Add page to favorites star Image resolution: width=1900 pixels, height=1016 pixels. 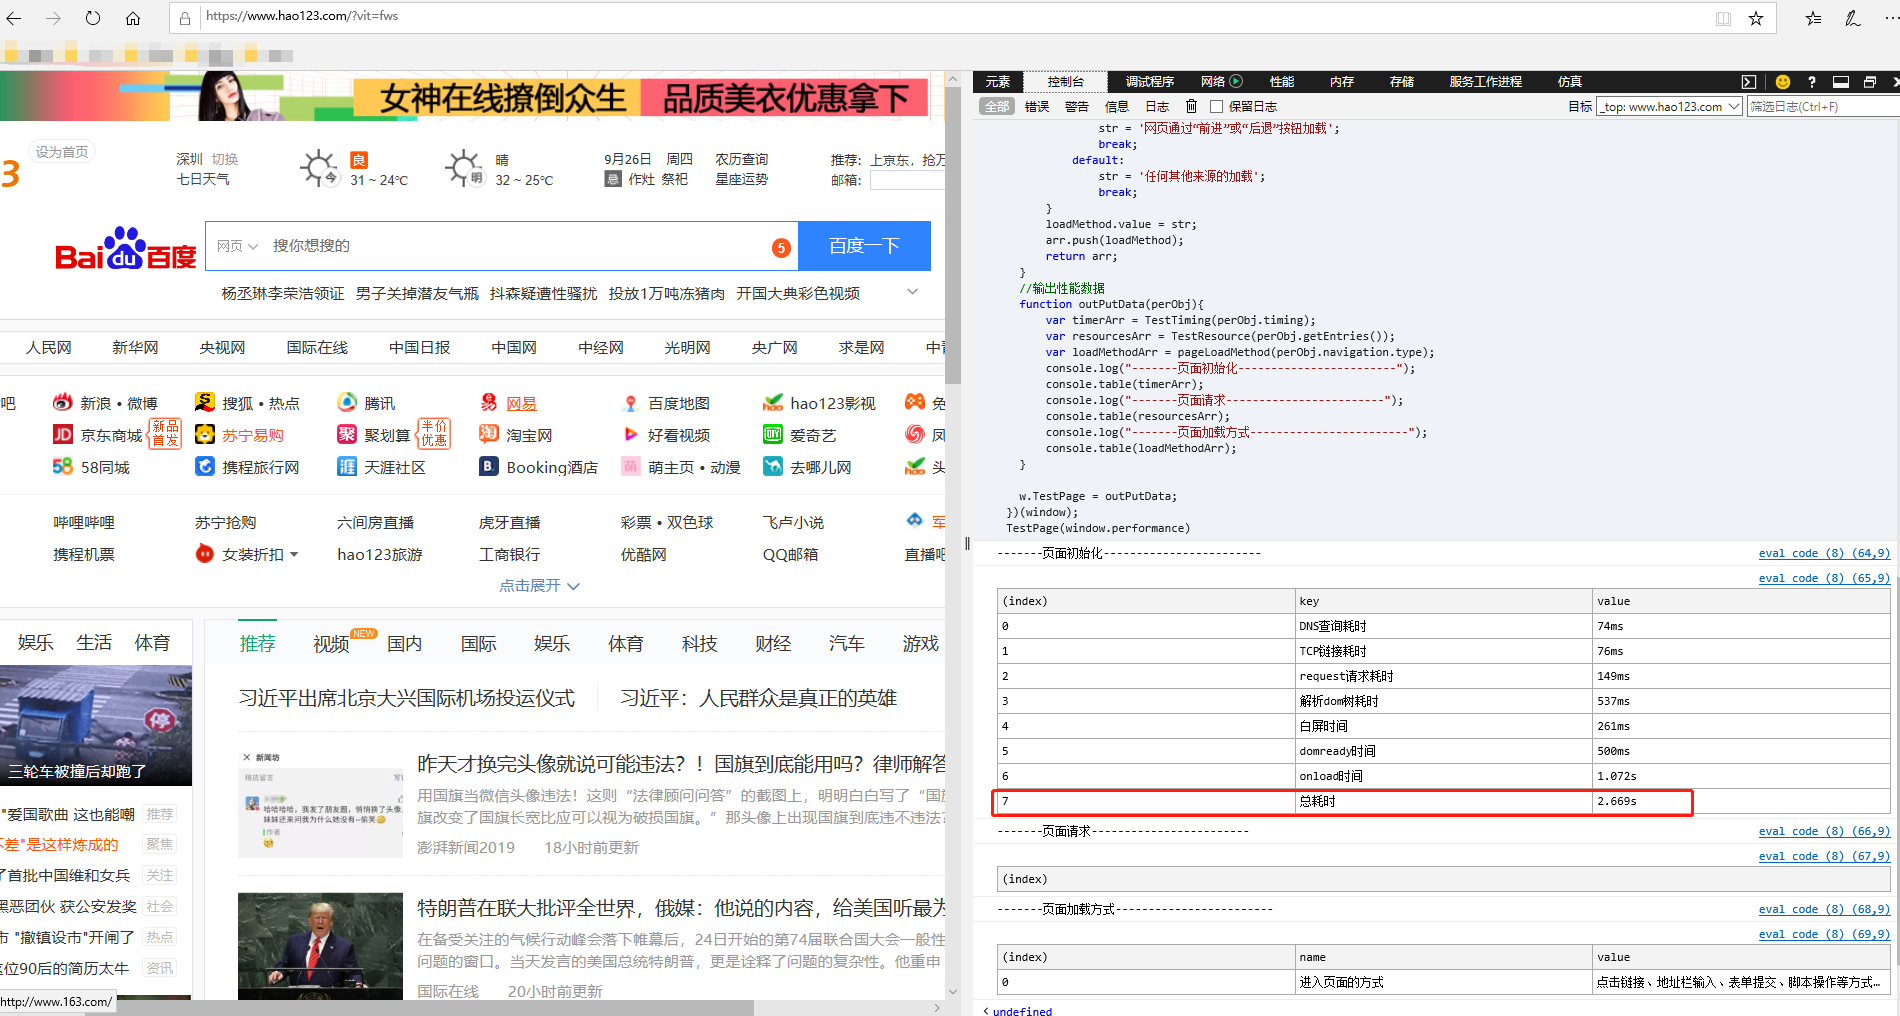[x=1755, y=18]
